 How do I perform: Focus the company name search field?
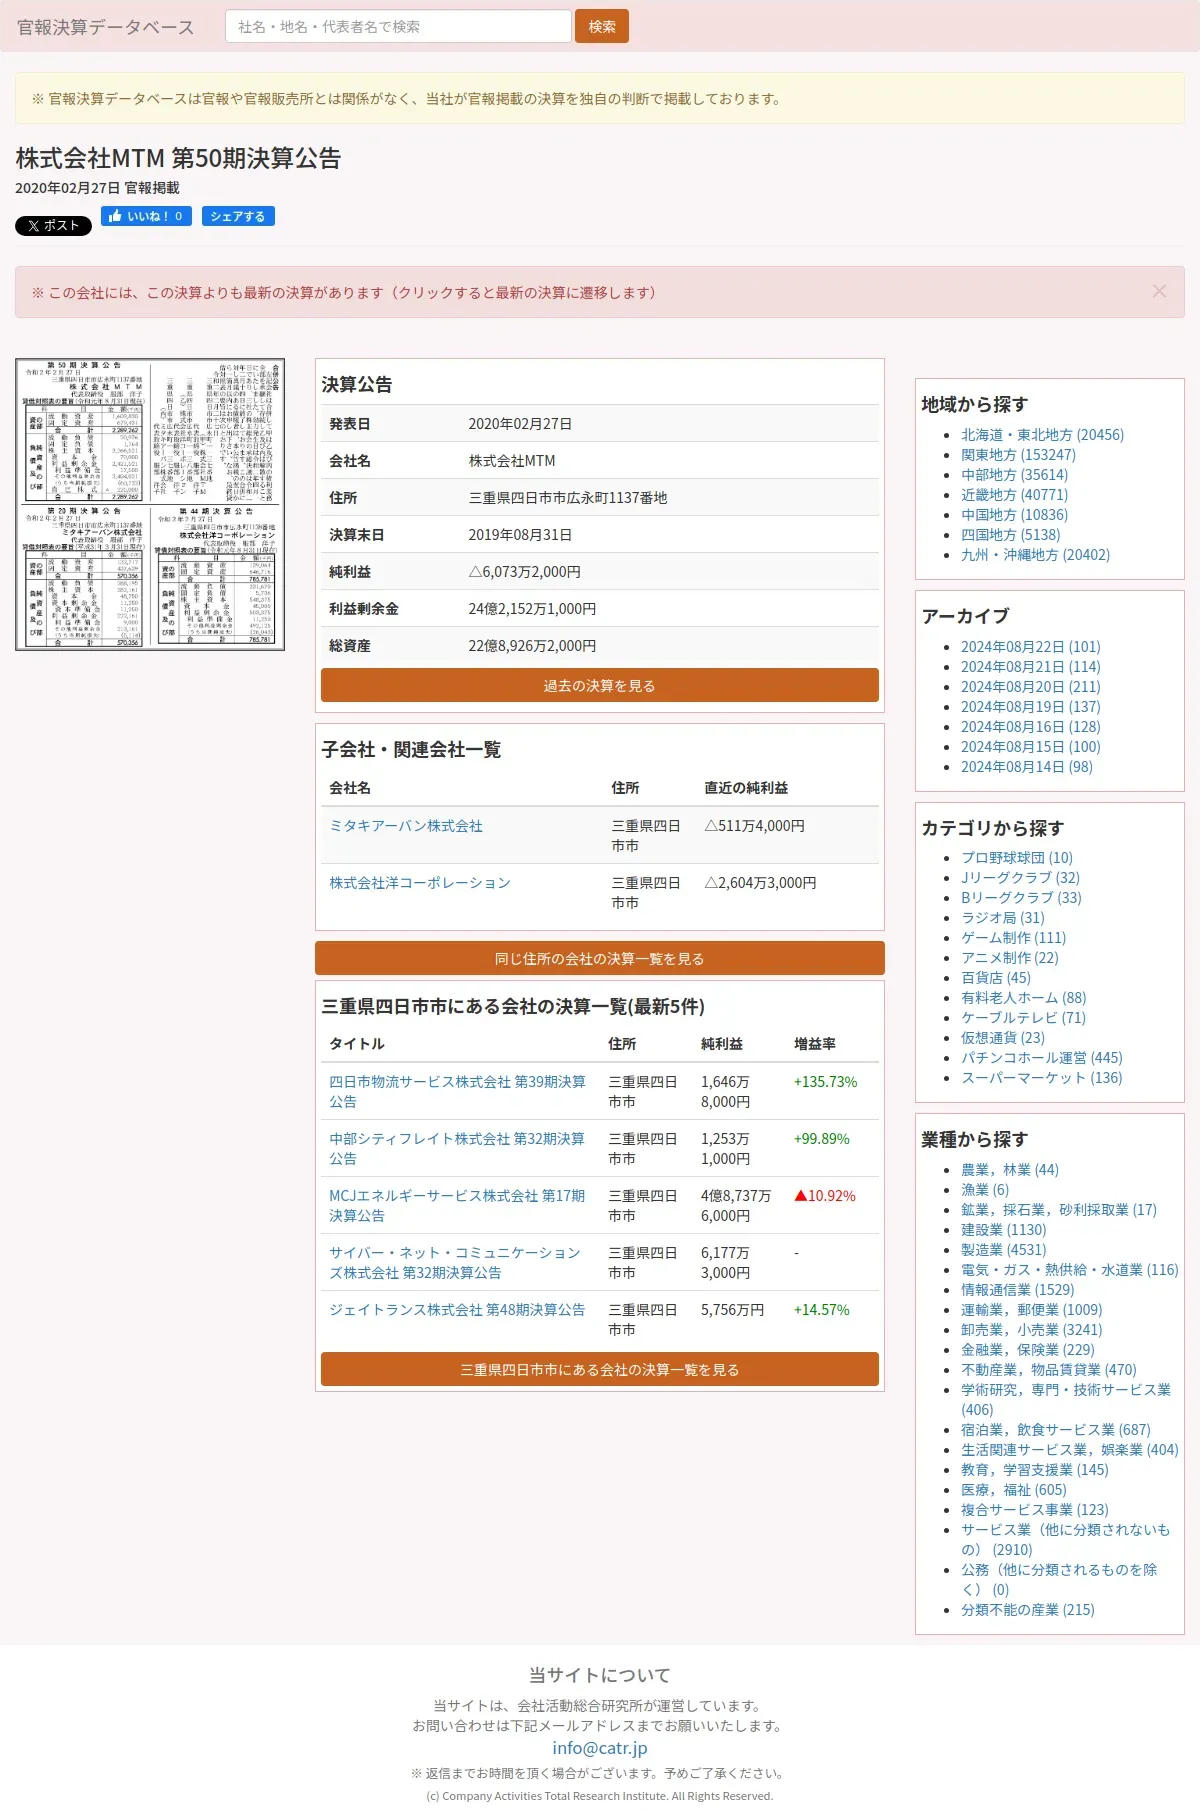click(x=398, y=27)
